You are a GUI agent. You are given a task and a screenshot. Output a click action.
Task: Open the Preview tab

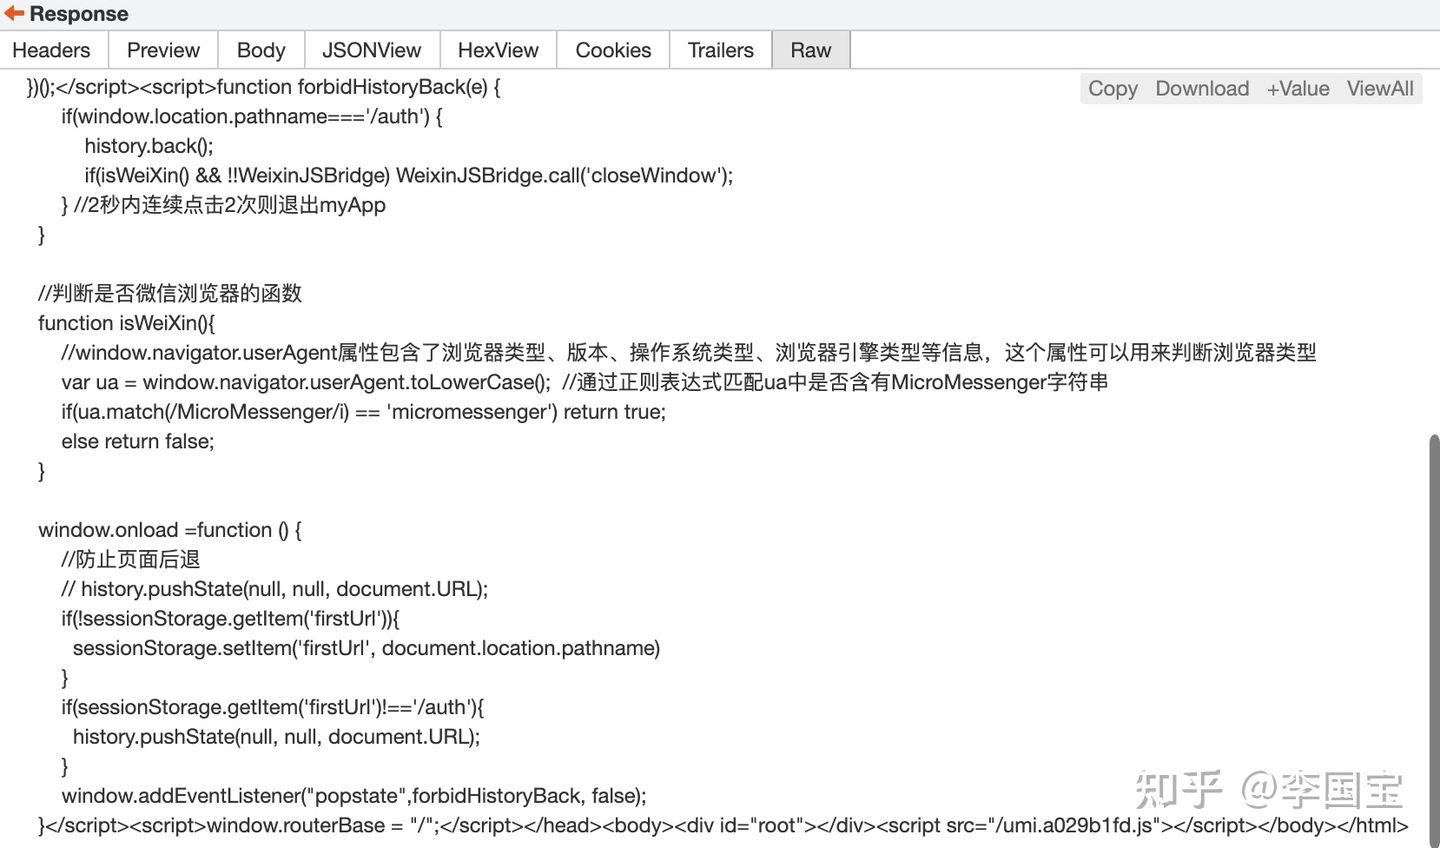click(163, 50)
